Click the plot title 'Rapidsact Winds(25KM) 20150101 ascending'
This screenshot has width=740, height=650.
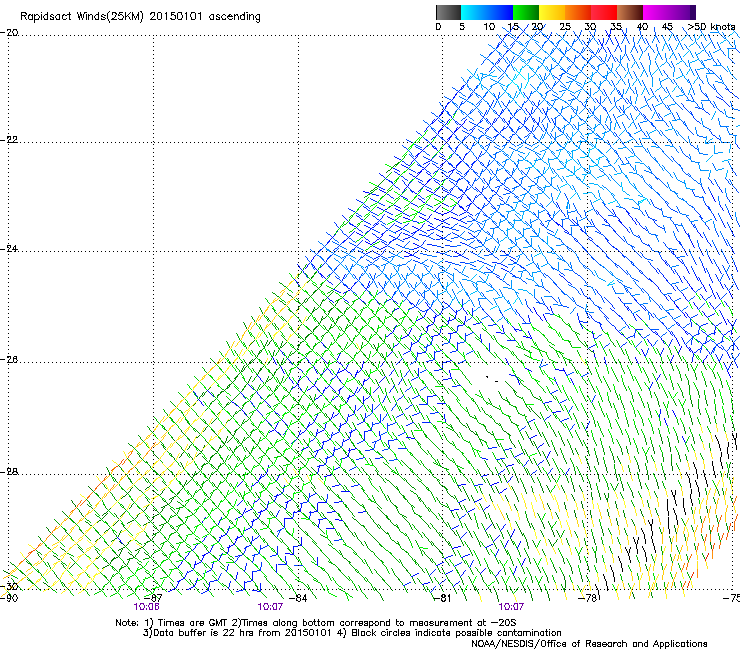(x=140, y=17)
